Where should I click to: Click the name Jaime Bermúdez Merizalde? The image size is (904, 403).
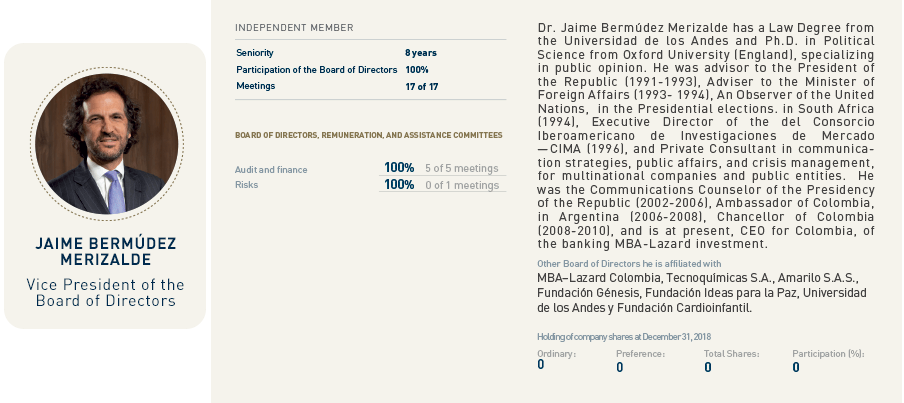click(x=106, y=251)
